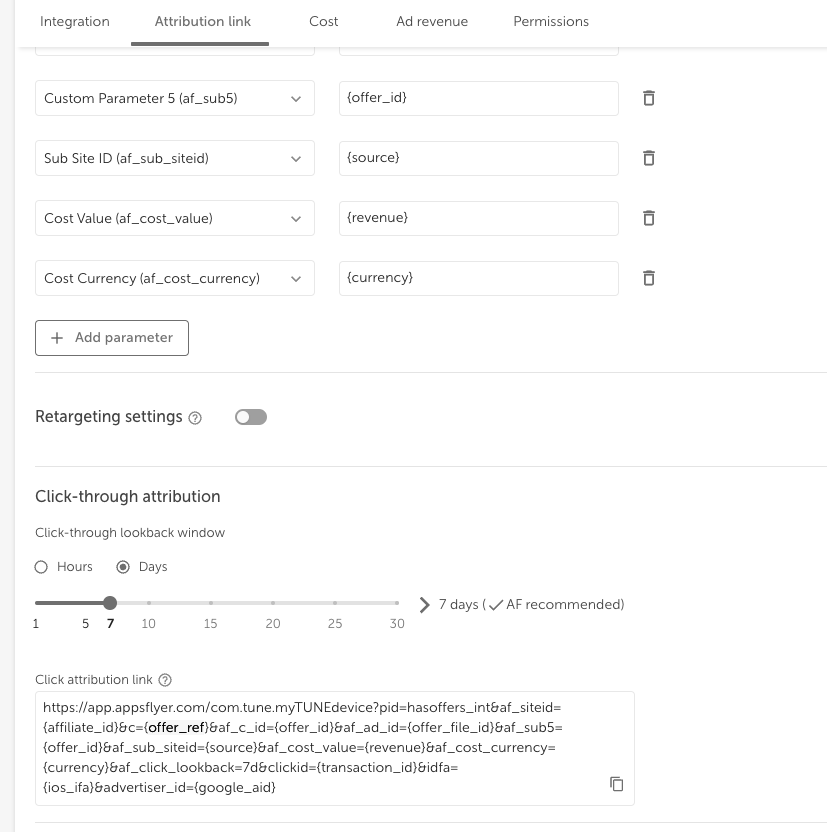Open the Custom Parameter 5 (af_sub5) dropdown
The image size is (827, 832).
click(x=175, y=98)
